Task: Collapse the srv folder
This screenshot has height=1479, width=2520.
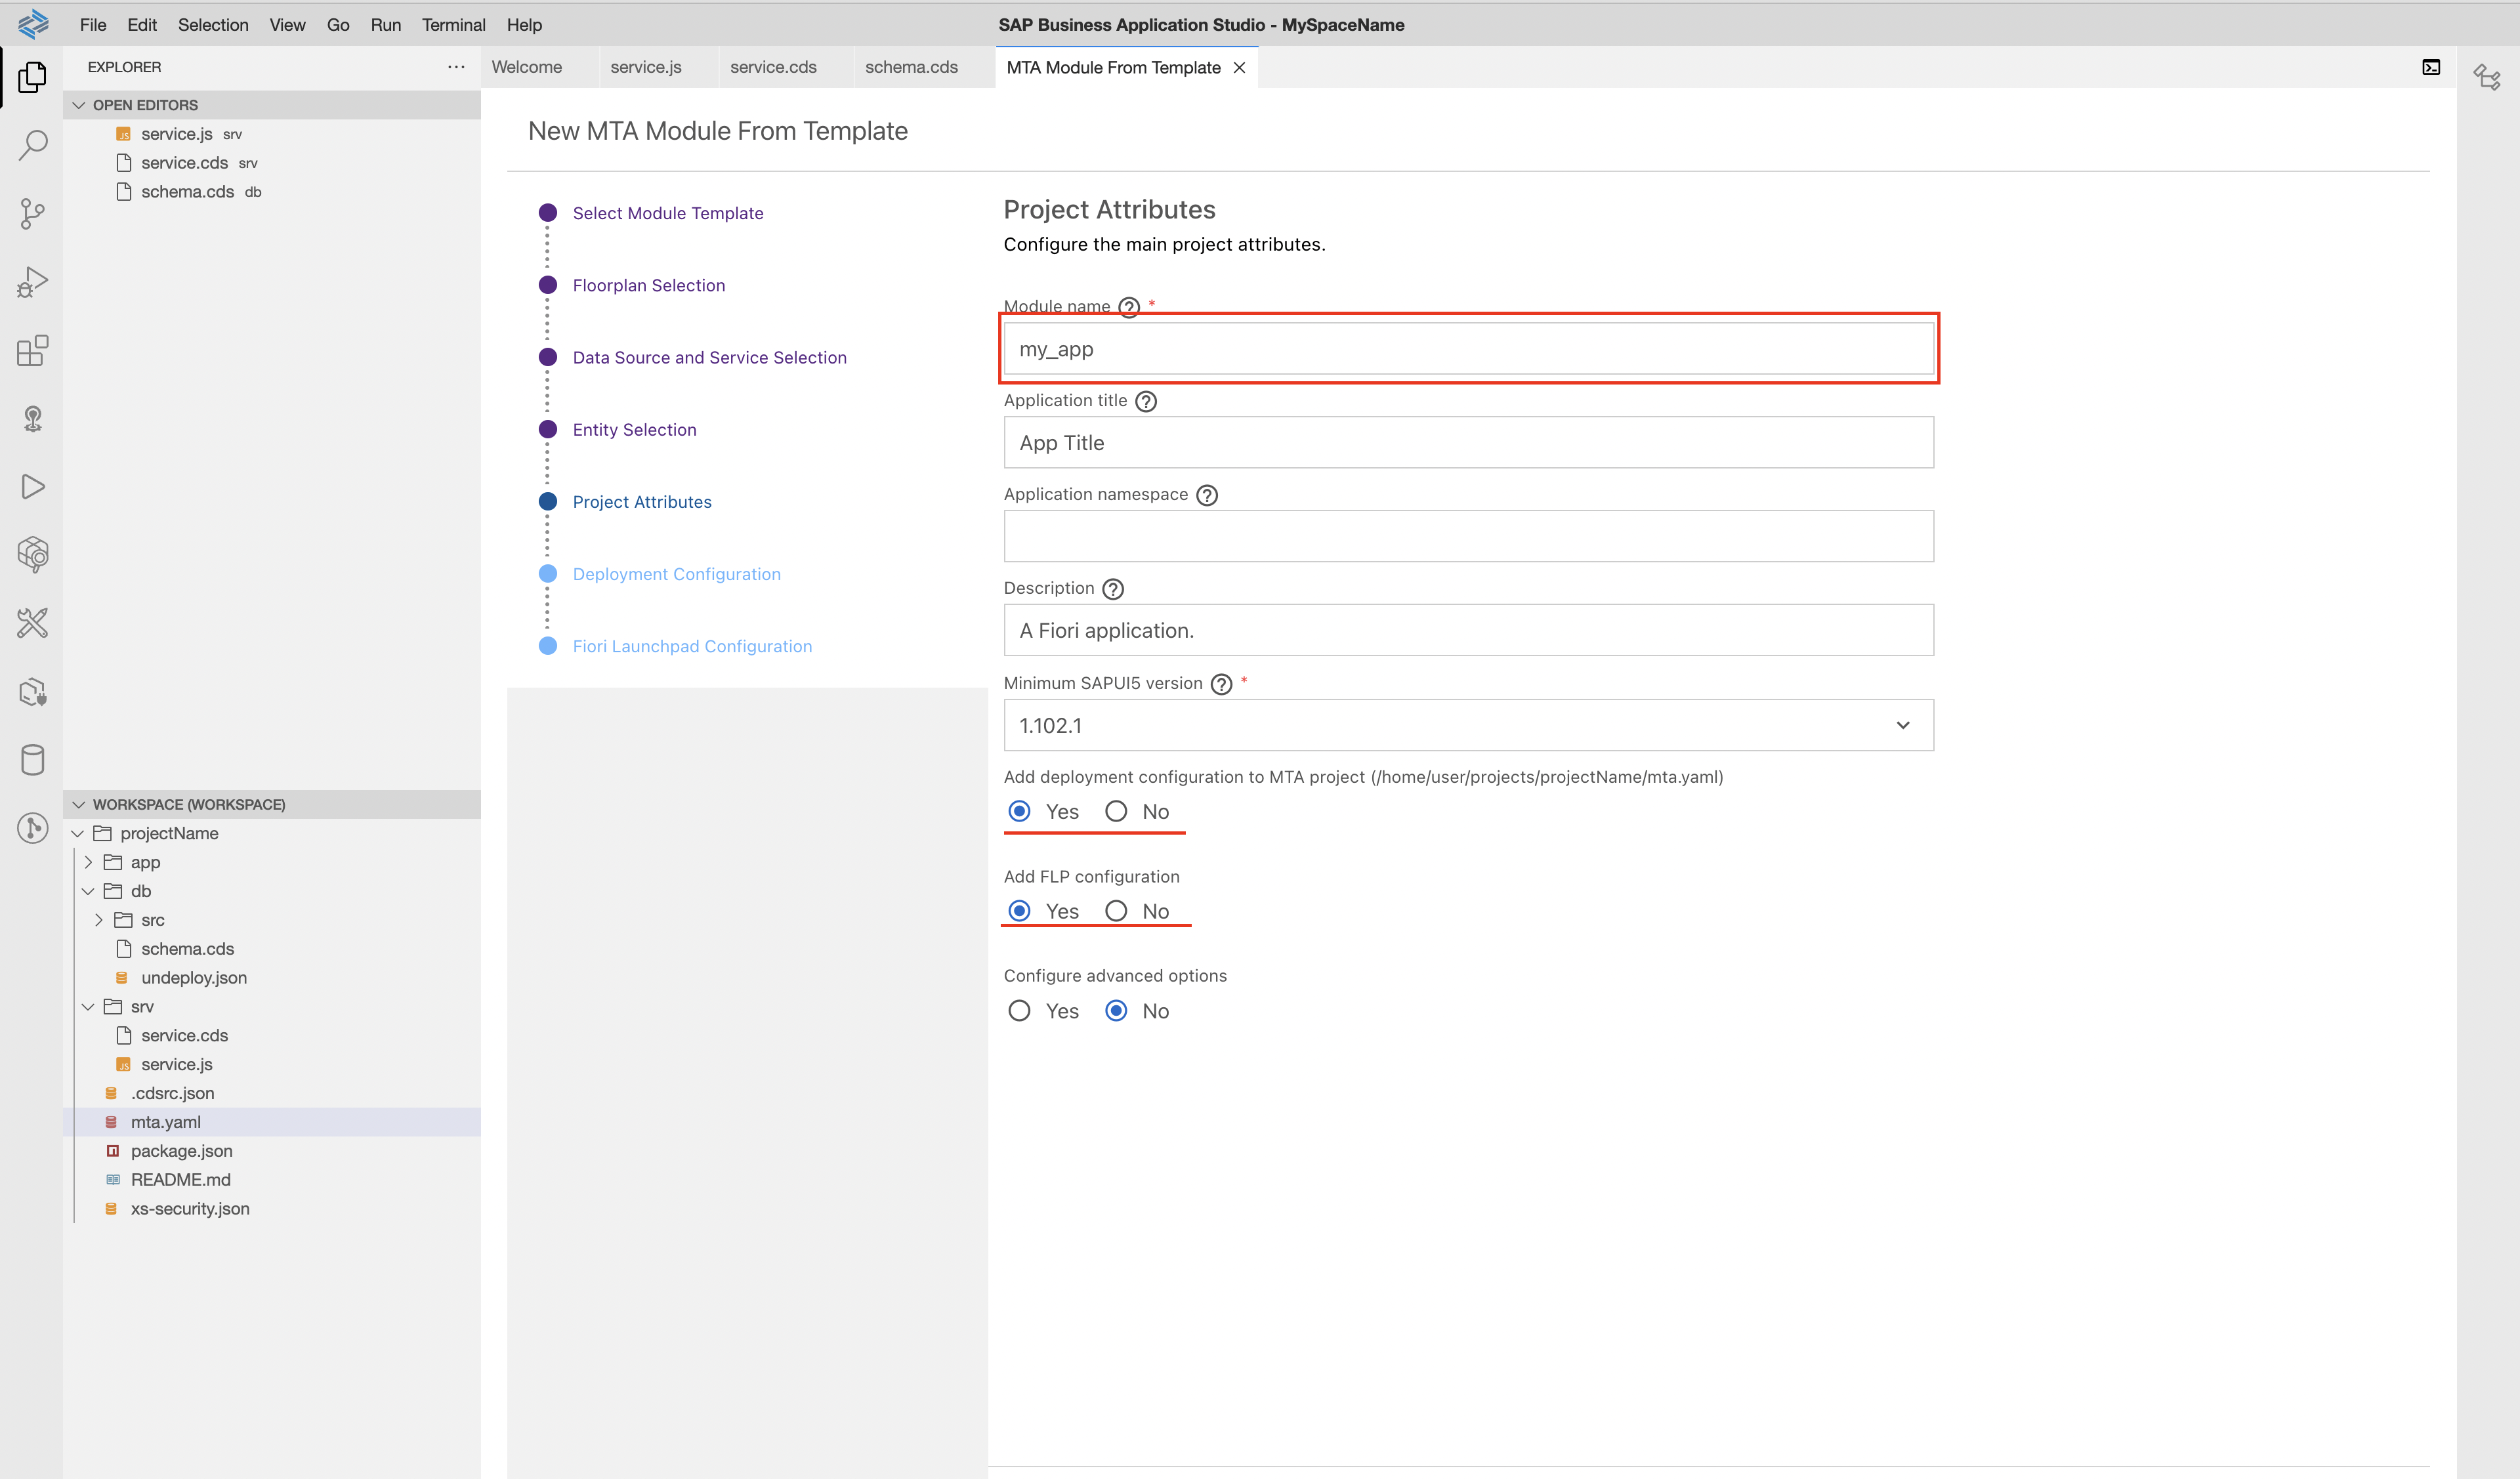Action: (x=88, y=1007)
